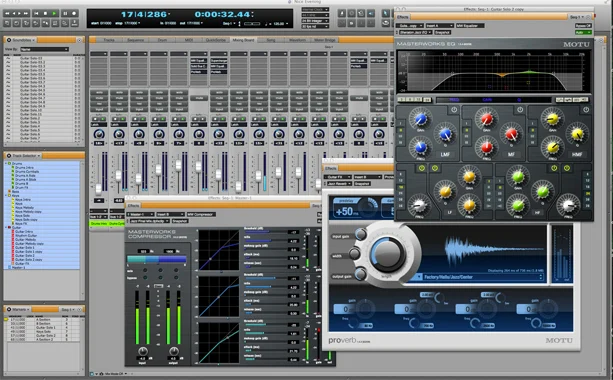Switch to the Sequence tab
Screen dimensions: 613x380
tap(136, 40)
